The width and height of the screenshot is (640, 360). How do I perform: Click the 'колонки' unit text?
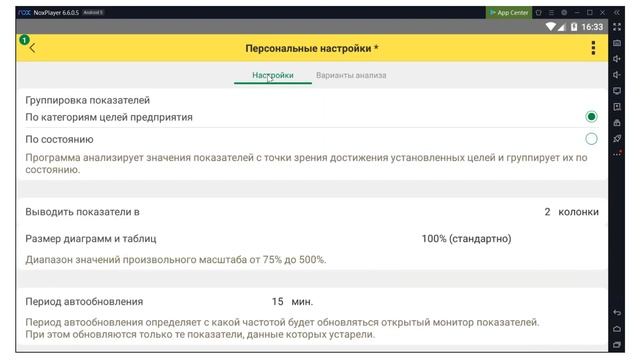click(x=578, y=212)
